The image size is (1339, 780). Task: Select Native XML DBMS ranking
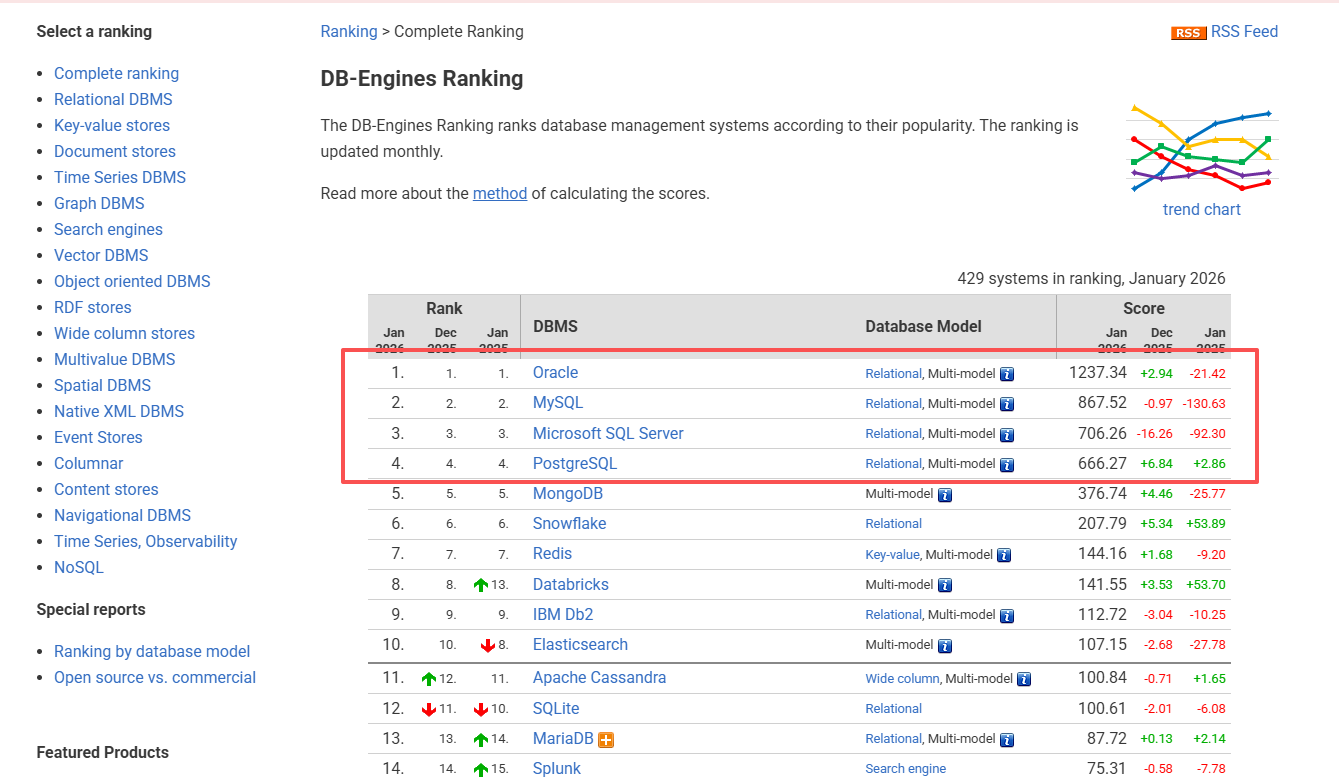click(119, 411)
